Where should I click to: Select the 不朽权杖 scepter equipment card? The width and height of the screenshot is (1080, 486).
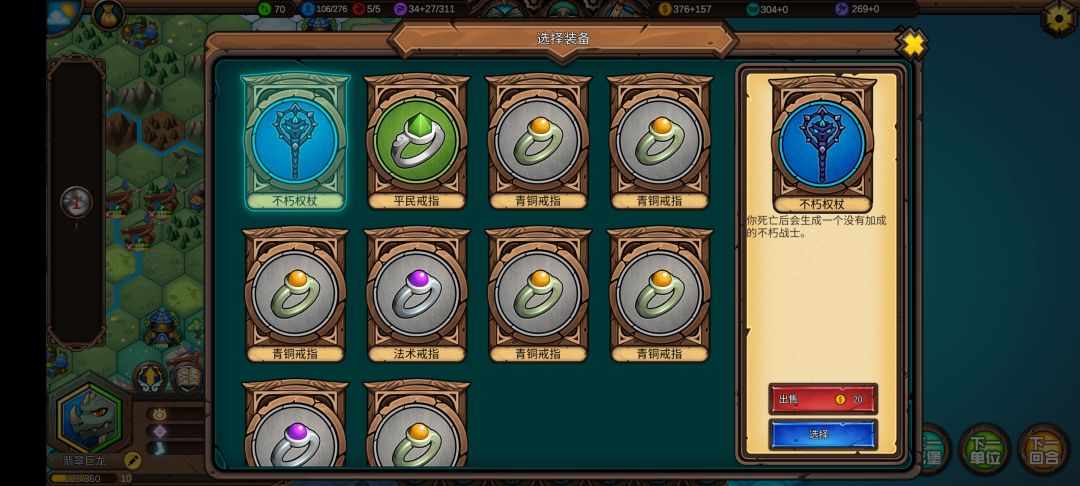click(x=295, y=142)
